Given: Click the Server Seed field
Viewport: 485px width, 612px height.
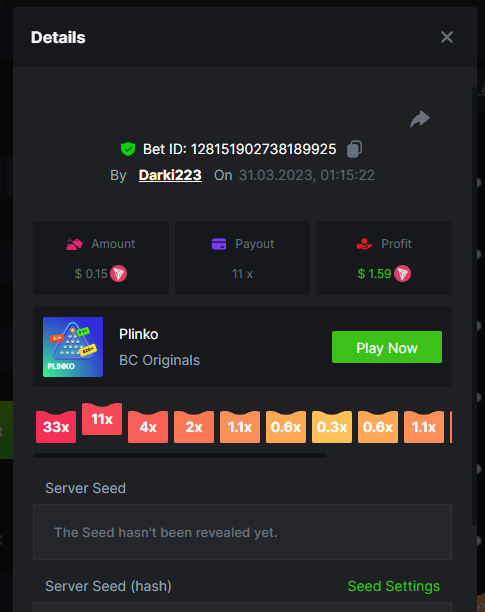Looking at the screenshot, I should pyautogui.click(x=242, y=532).
